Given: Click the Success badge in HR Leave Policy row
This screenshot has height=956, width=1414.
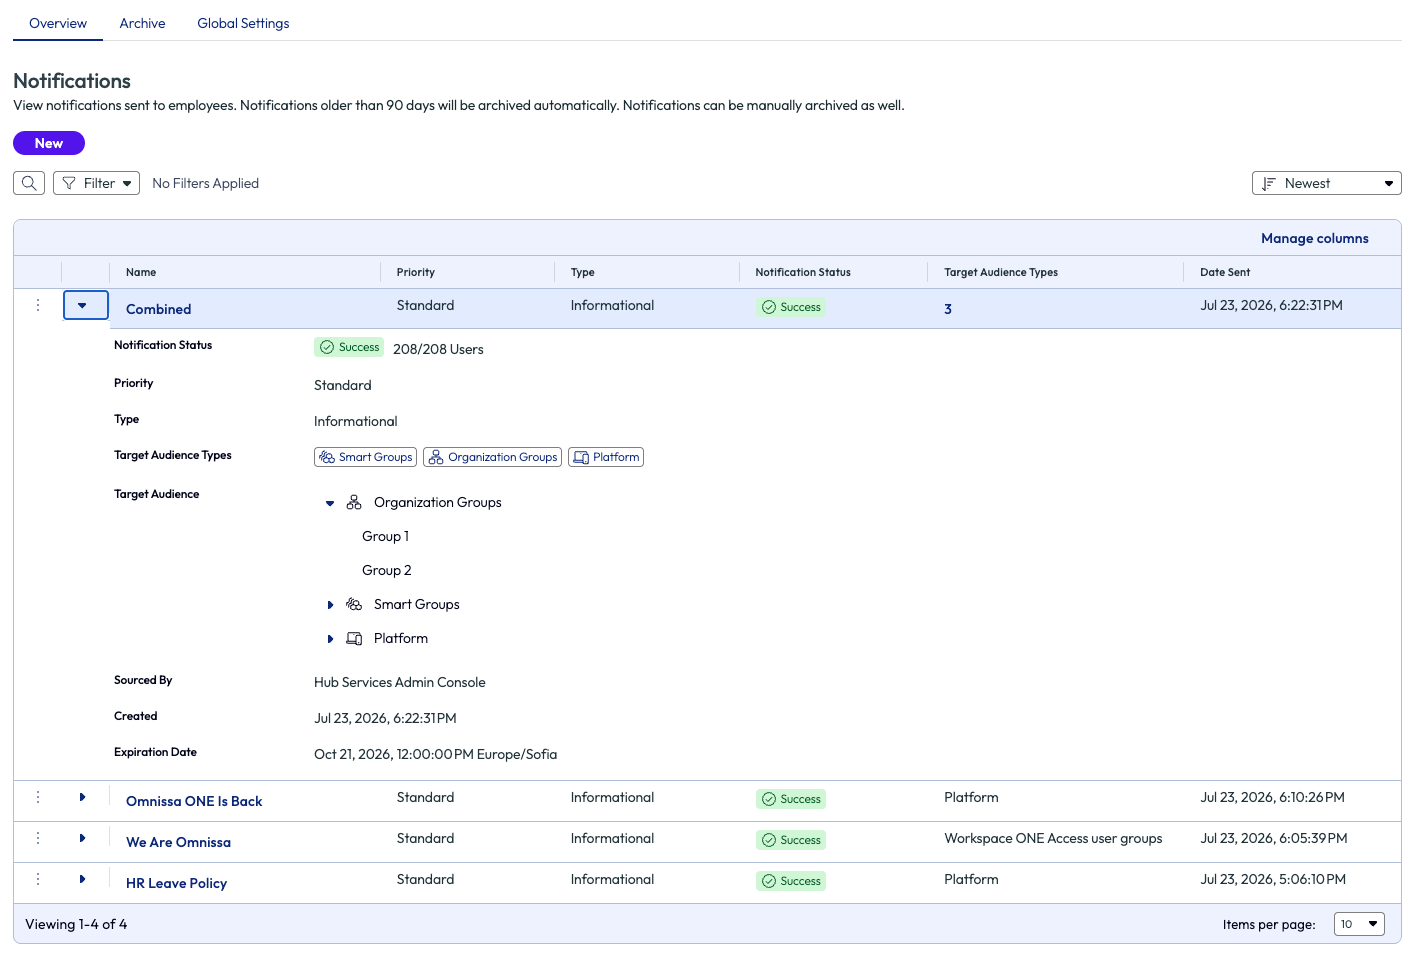Looking at the screenshot, I should click(x=791, y=881).
